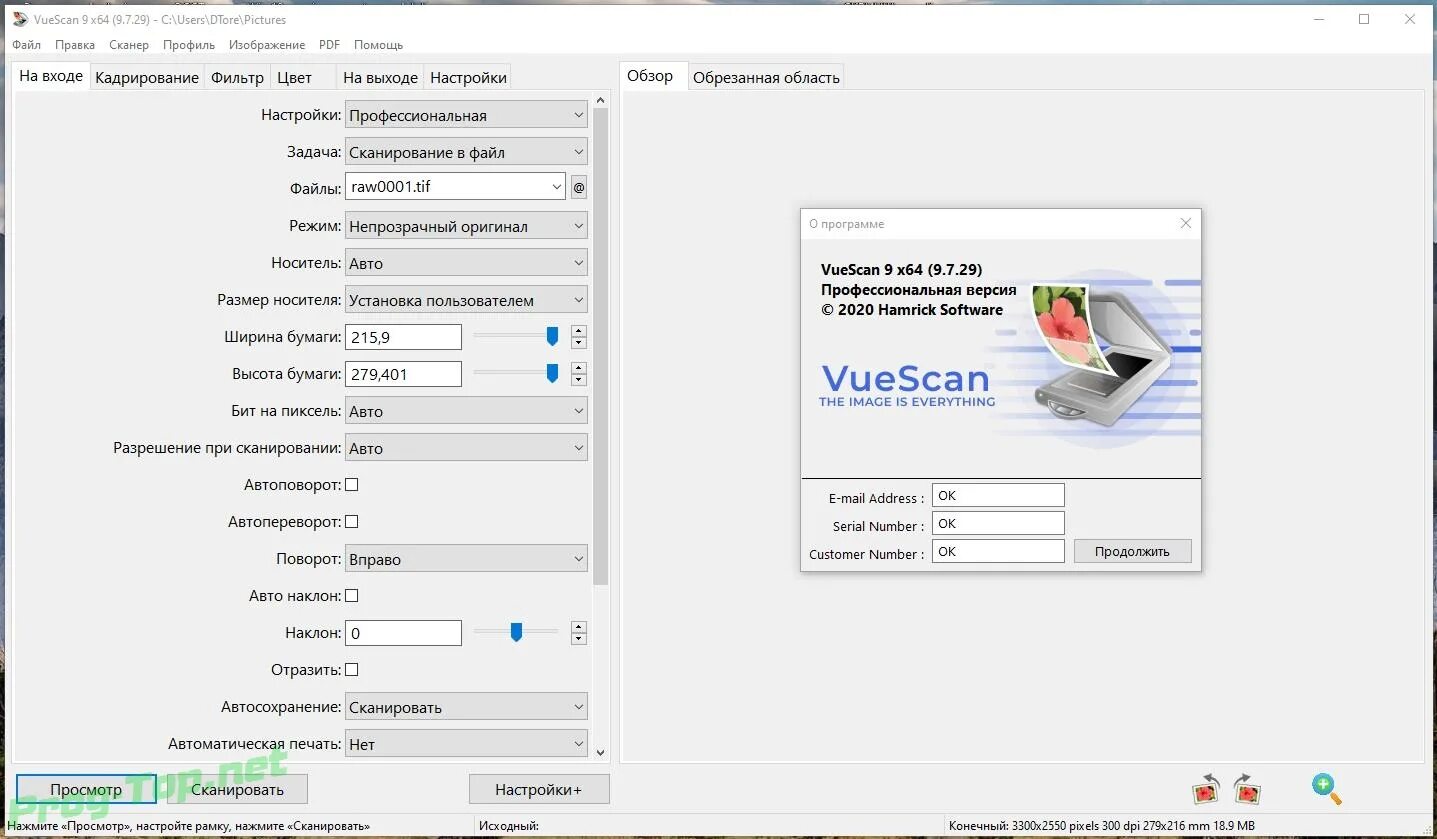Click the Высота бумаги value field
This screenshot has width=1437, height=839.
point(403,374)
